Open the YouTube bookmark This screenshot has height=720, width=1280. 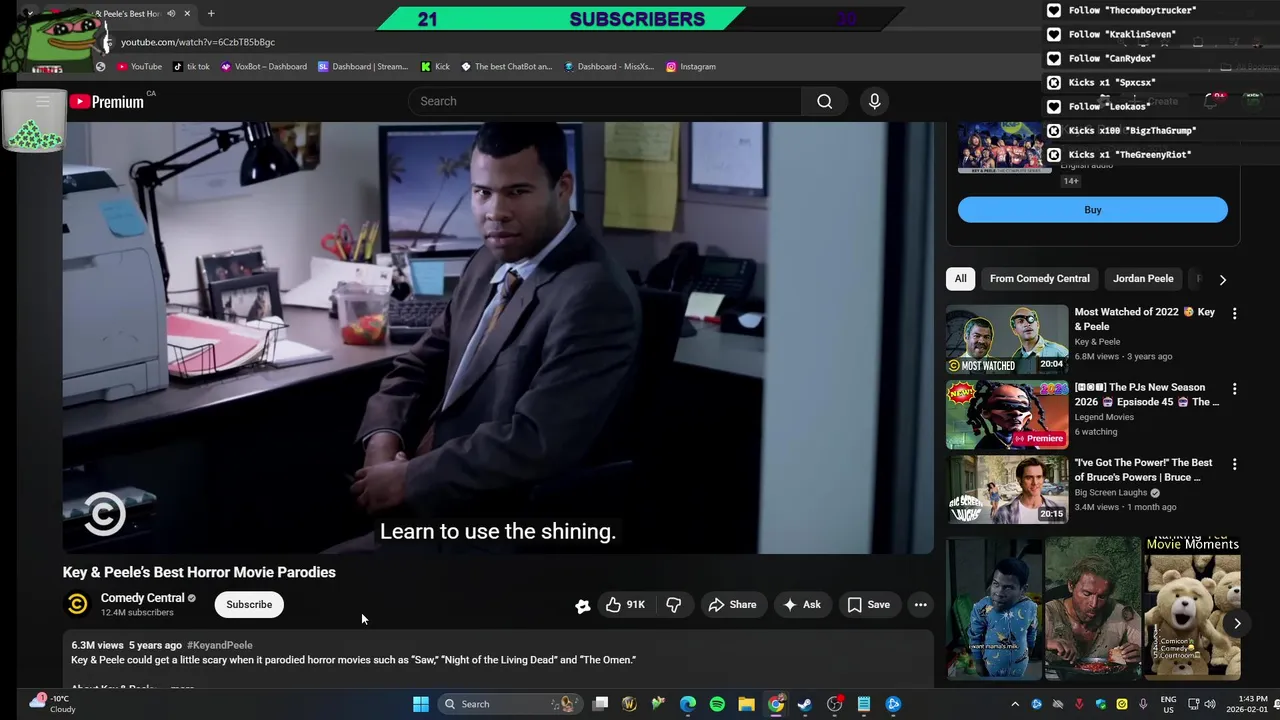coord(139,67)
